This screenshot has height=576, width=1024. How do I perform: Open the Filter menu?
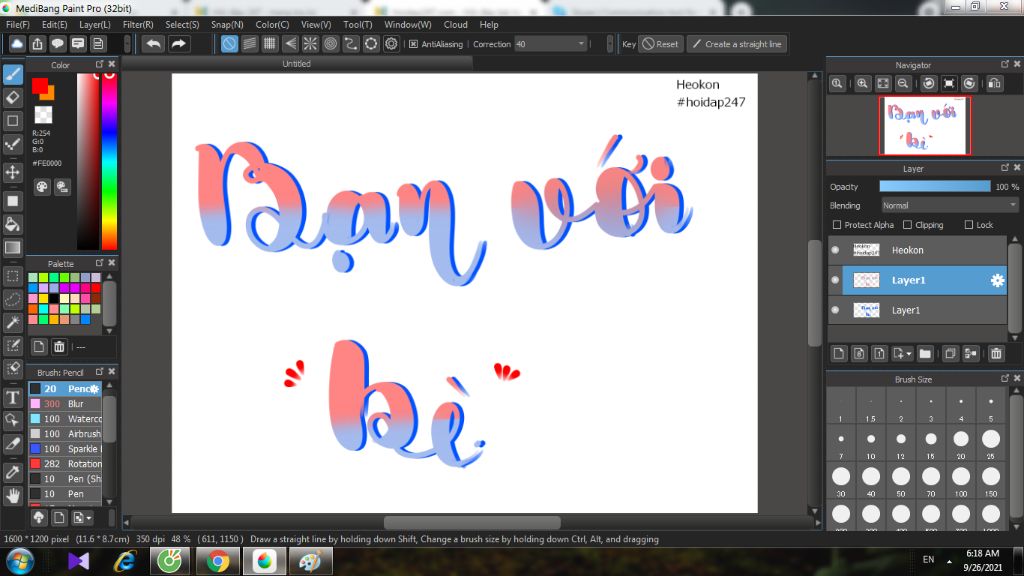click(x=138, y=24)
